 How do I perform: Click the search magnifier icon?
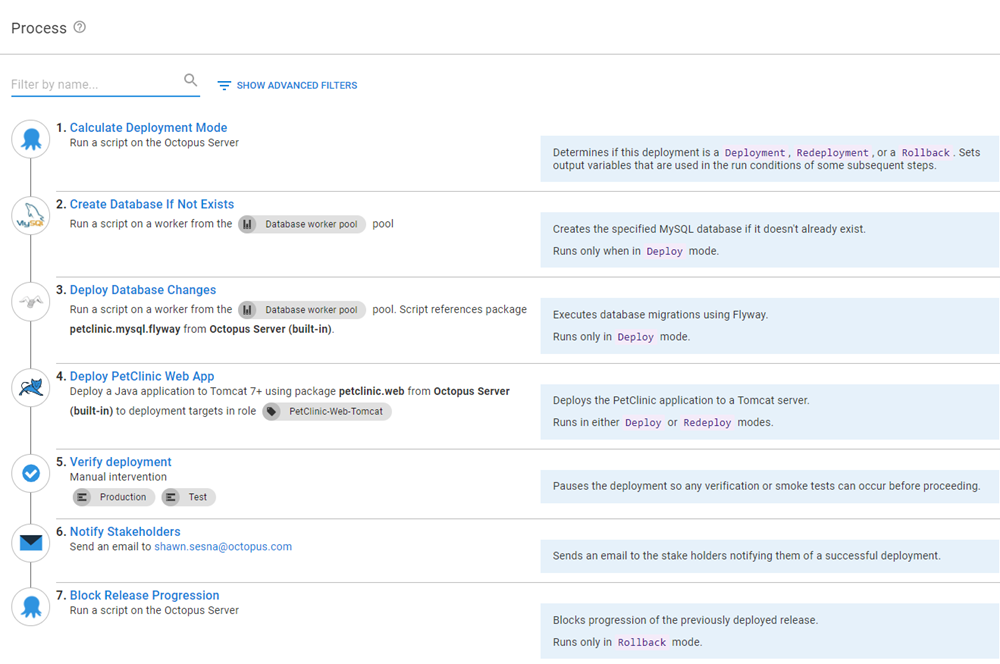[x=190, y=81]
